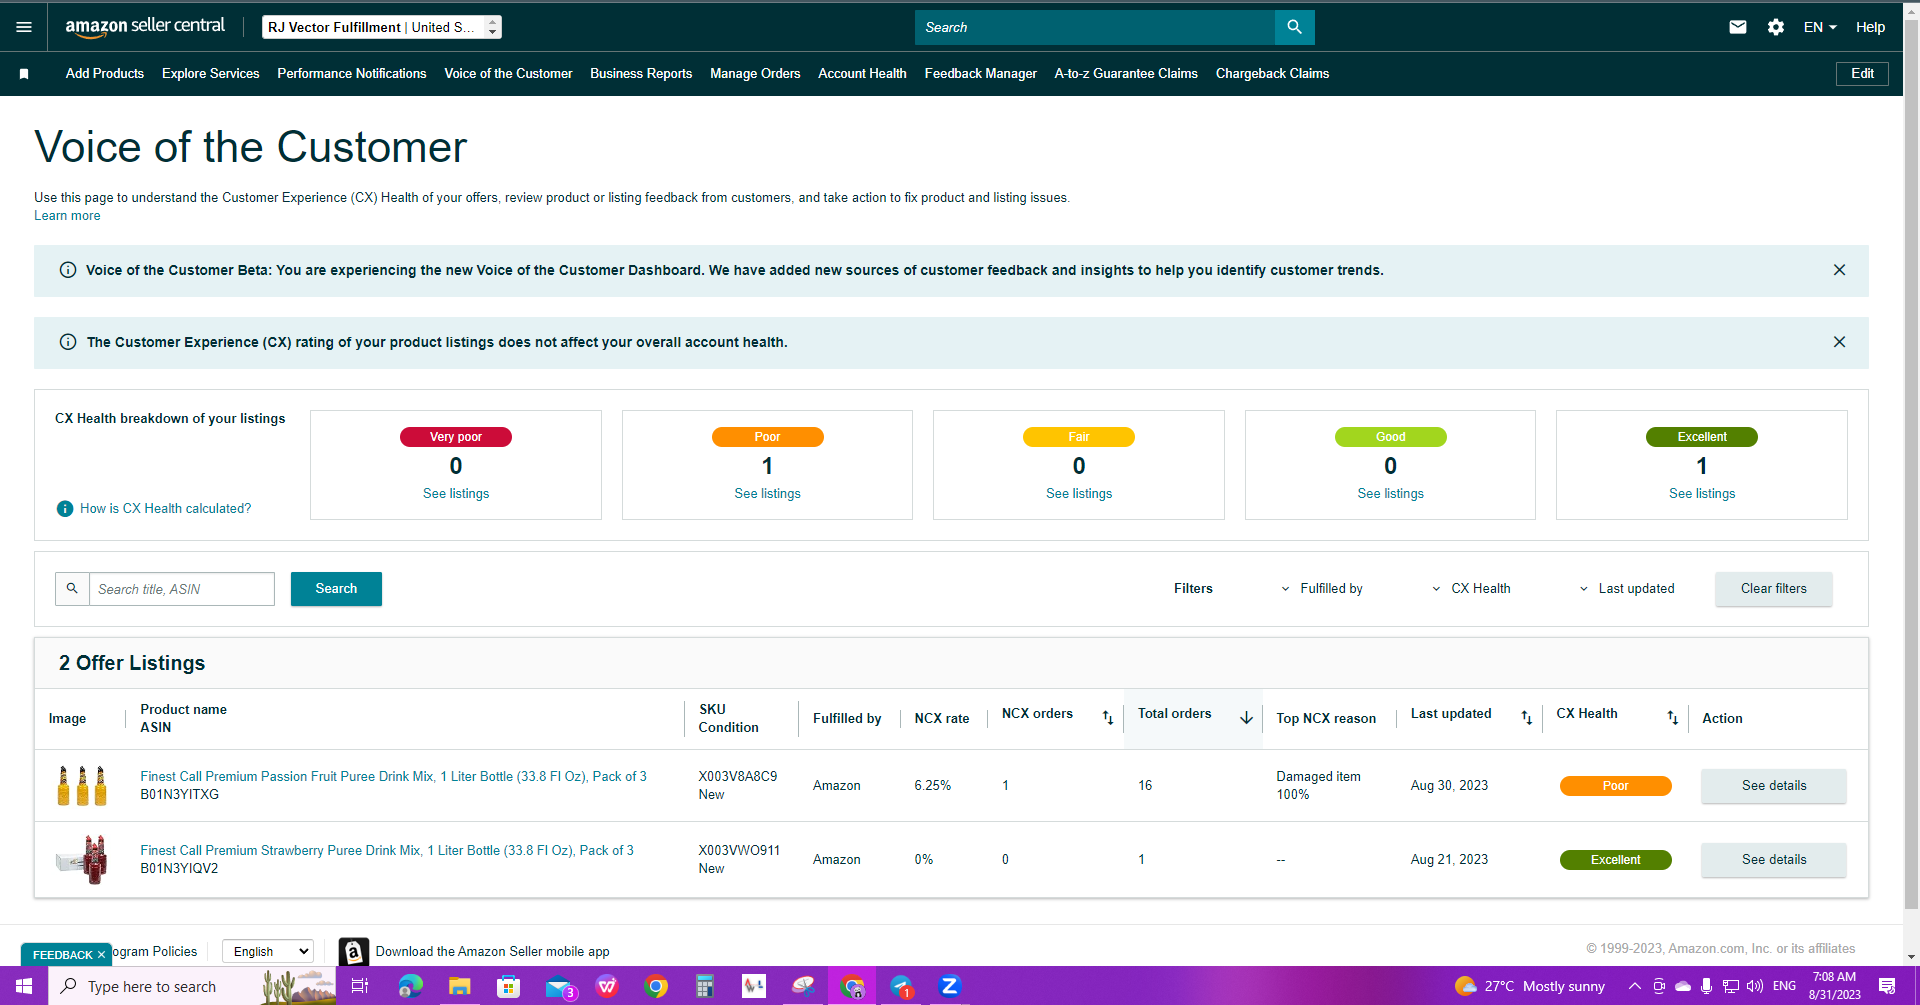Image resolution: width=1920 pixels, height=1005 pixels.
Task: Focus the Search title, ASIN field
Action: click(182, 589)
